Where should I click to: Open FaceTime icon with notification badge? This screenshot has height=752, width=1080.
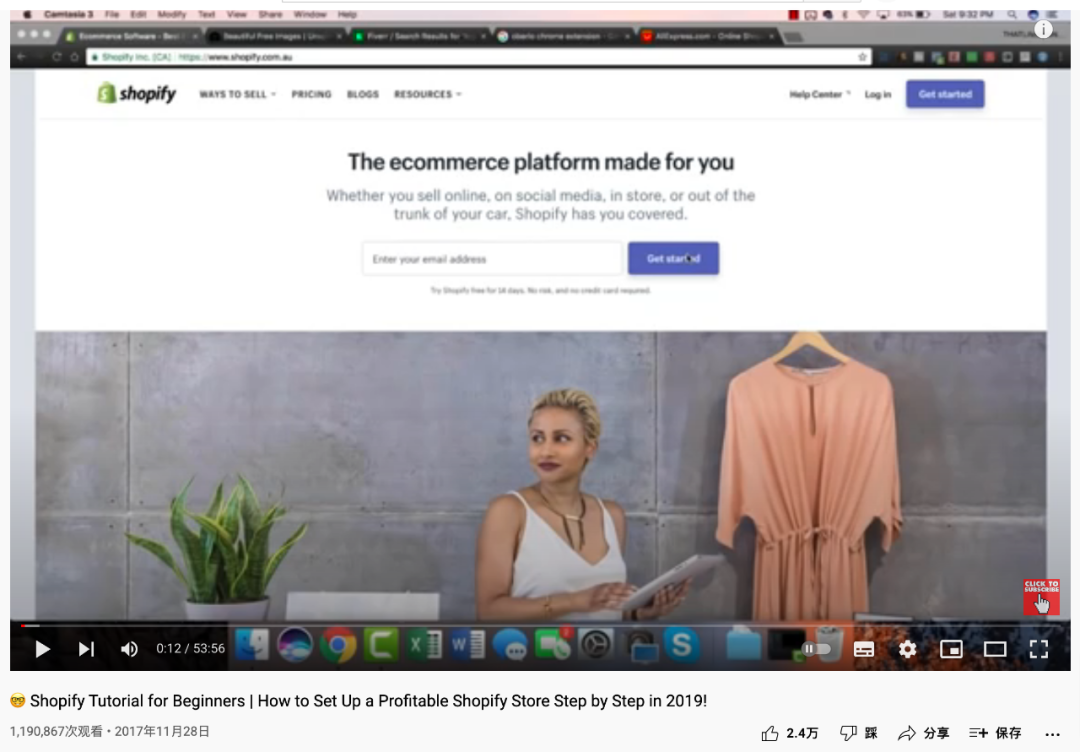[553, 645]
